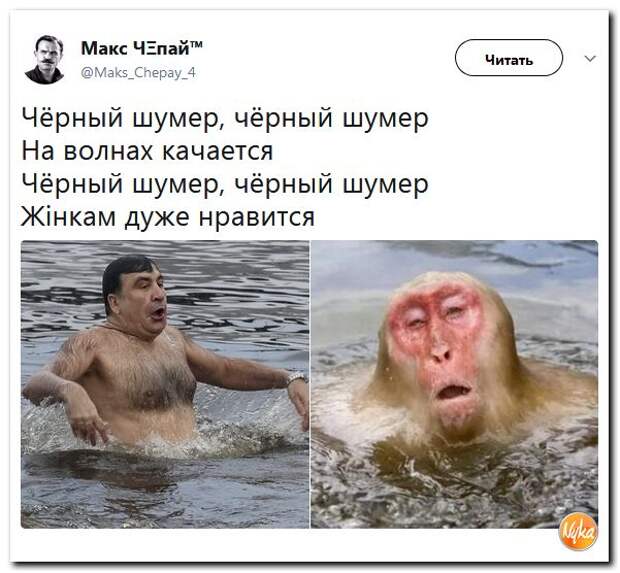The width and height of the screenshot is (620, 573).
Task: Click the monkey's open mouth
Action: pos(453,391)
